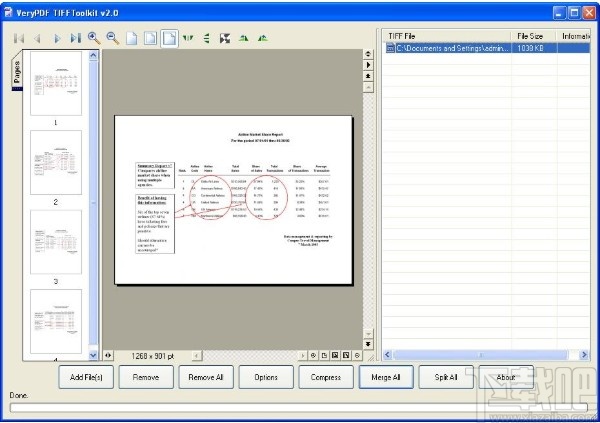Click the Compress button
The image size is (600, 423).
coord(326,377)
